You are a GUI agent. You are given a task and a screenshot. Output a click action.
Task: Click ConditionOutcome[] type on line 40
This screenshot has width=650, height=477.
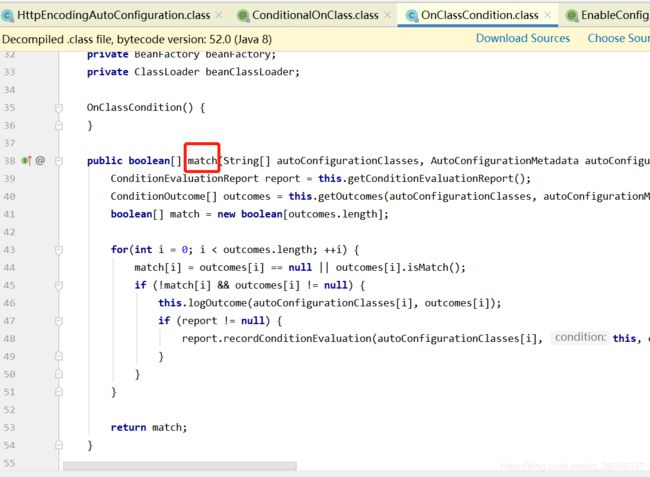[x=164, y=196]
